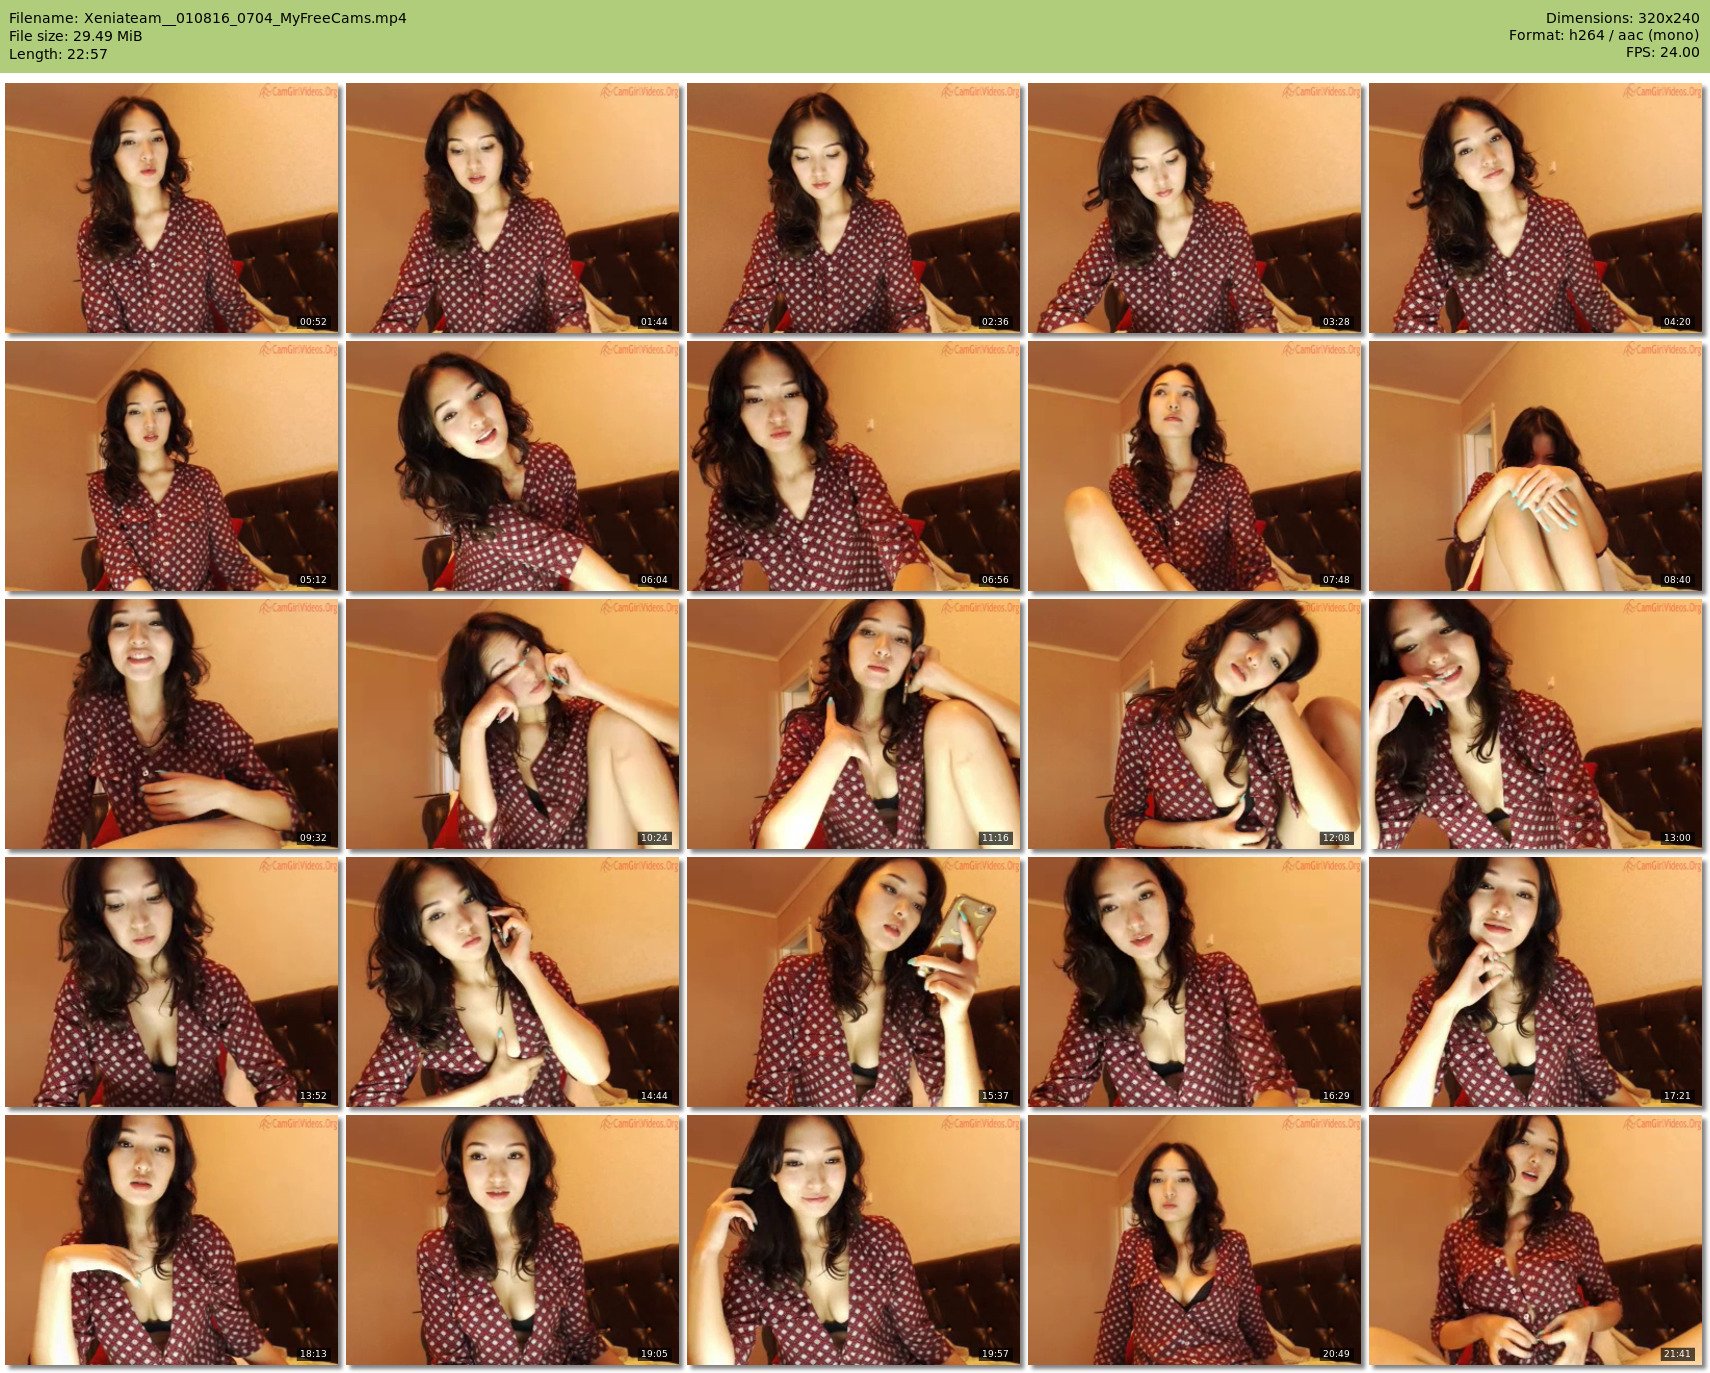Open the thumbnail timestamped 04:20
1710x1373 pixels.
(x=1536, y=208)
